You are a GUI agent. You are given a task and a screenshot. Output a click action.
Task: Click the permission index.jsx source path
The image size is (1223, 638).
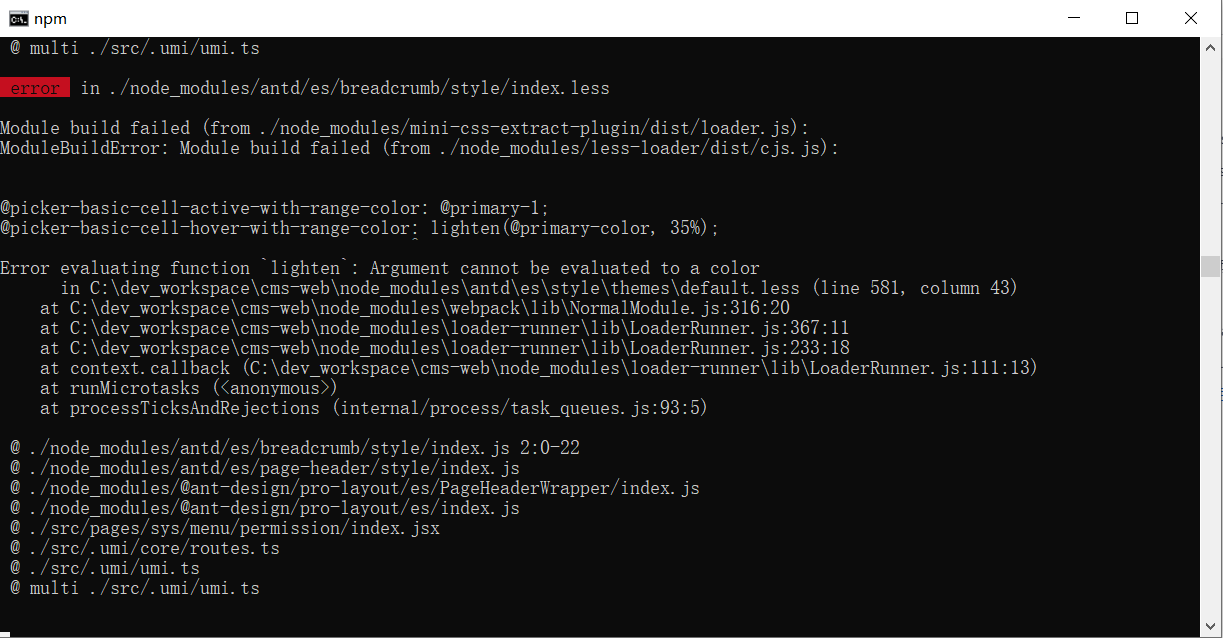(x=225, y=527)
